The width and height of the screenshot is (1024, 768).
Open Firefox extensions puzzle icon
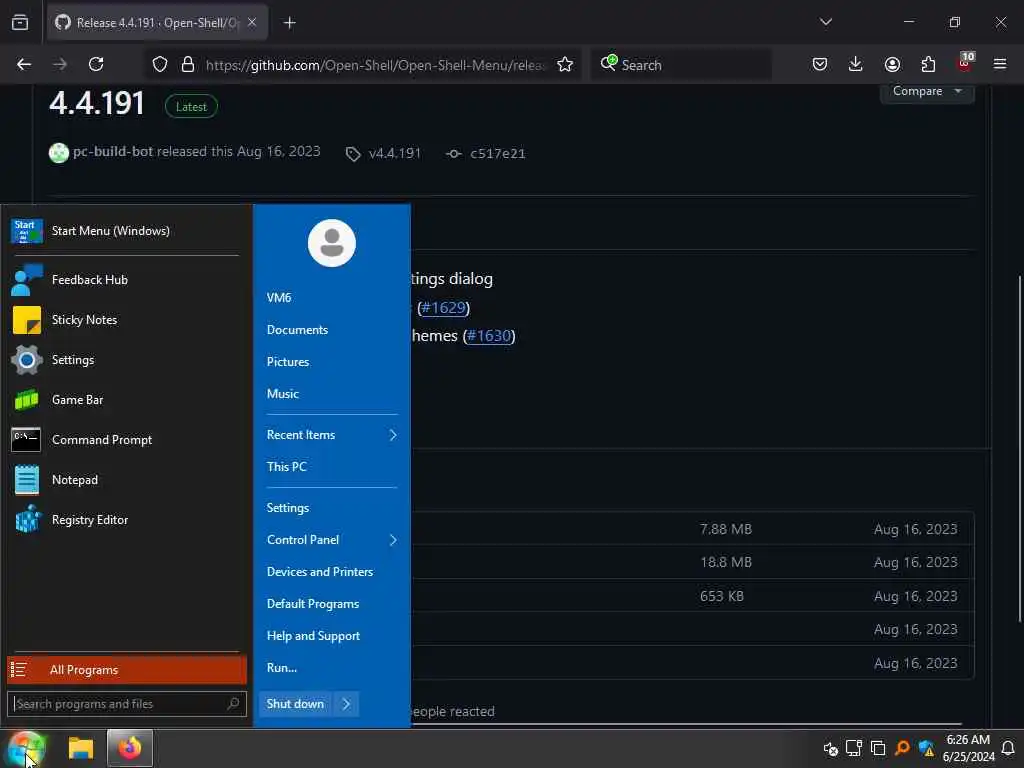[928, 64]
